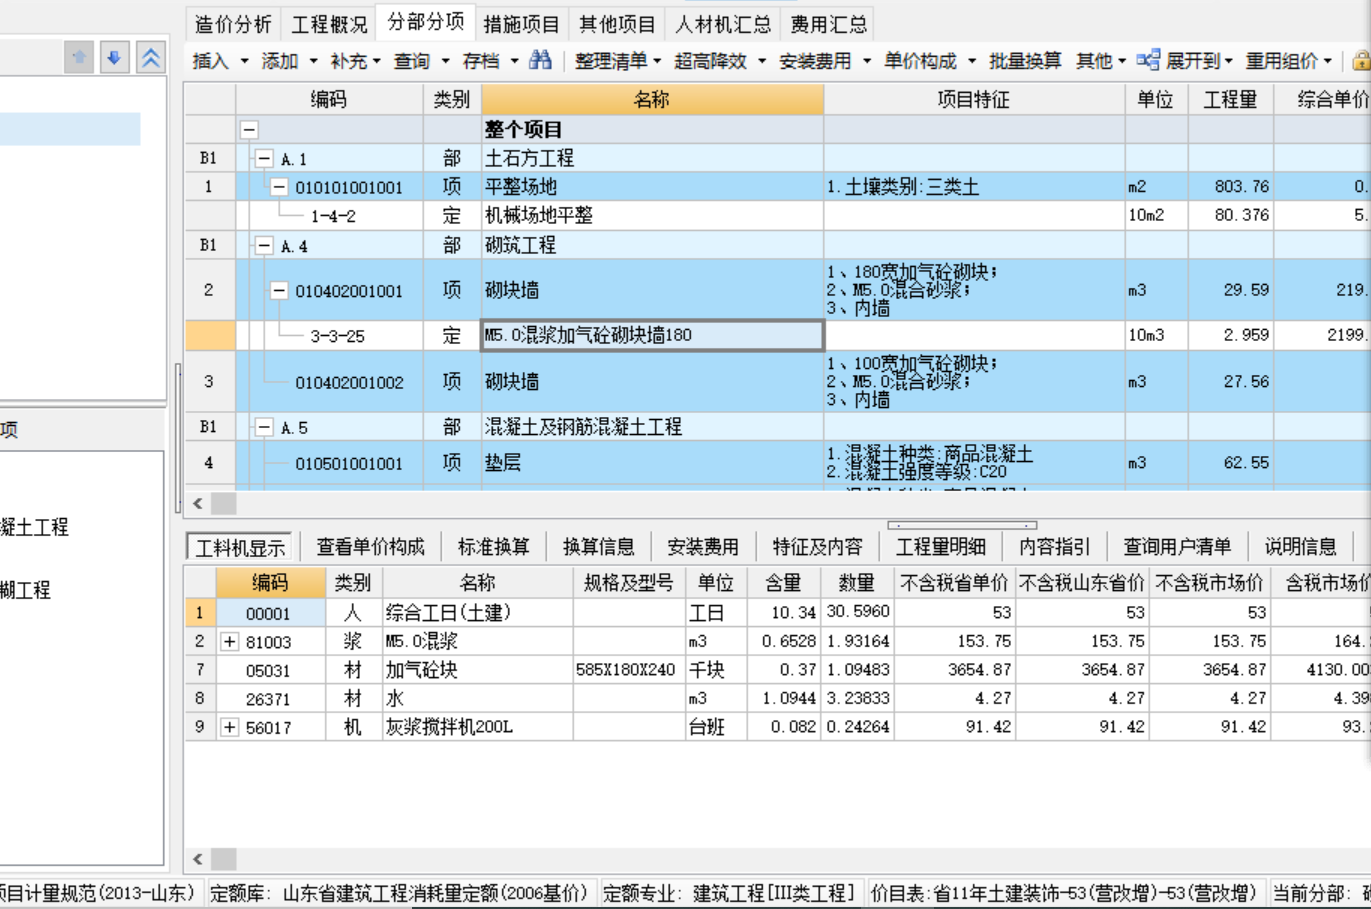Open the 查看单价构成 tab
This screenshot has height=909, width=1371.
(370, 547)
